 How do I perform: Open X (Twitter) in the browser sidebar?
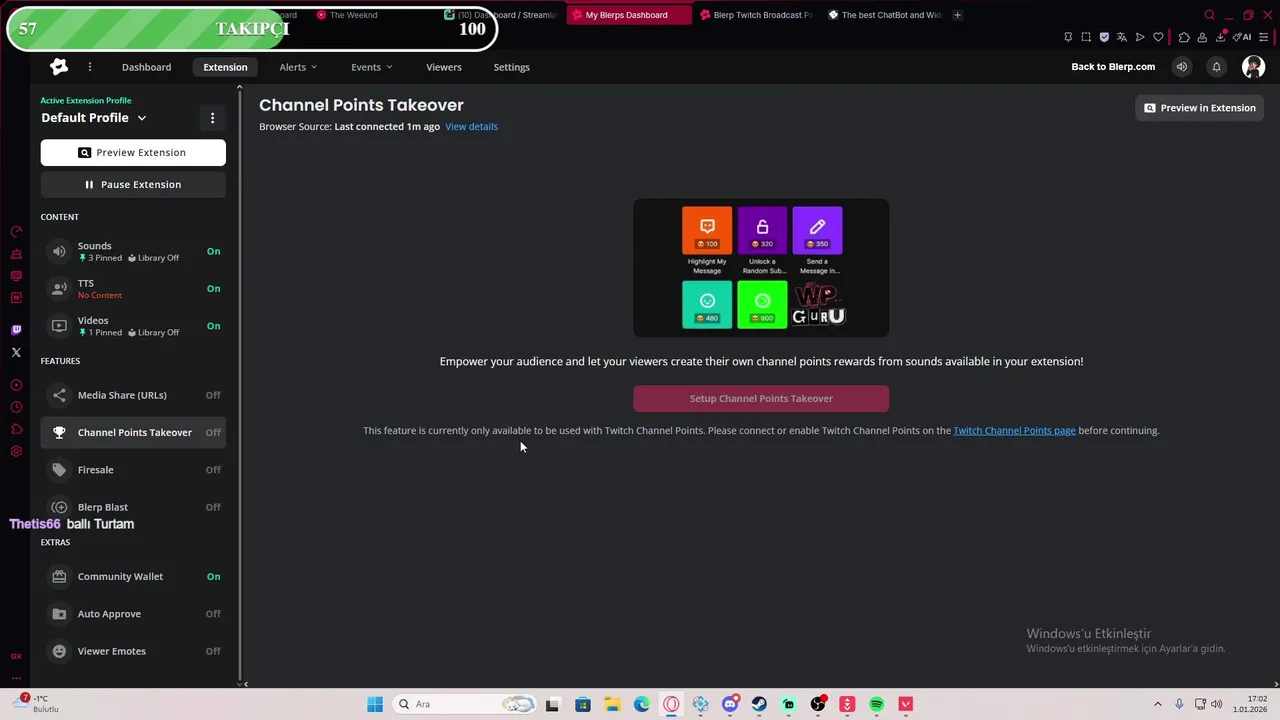16,352
